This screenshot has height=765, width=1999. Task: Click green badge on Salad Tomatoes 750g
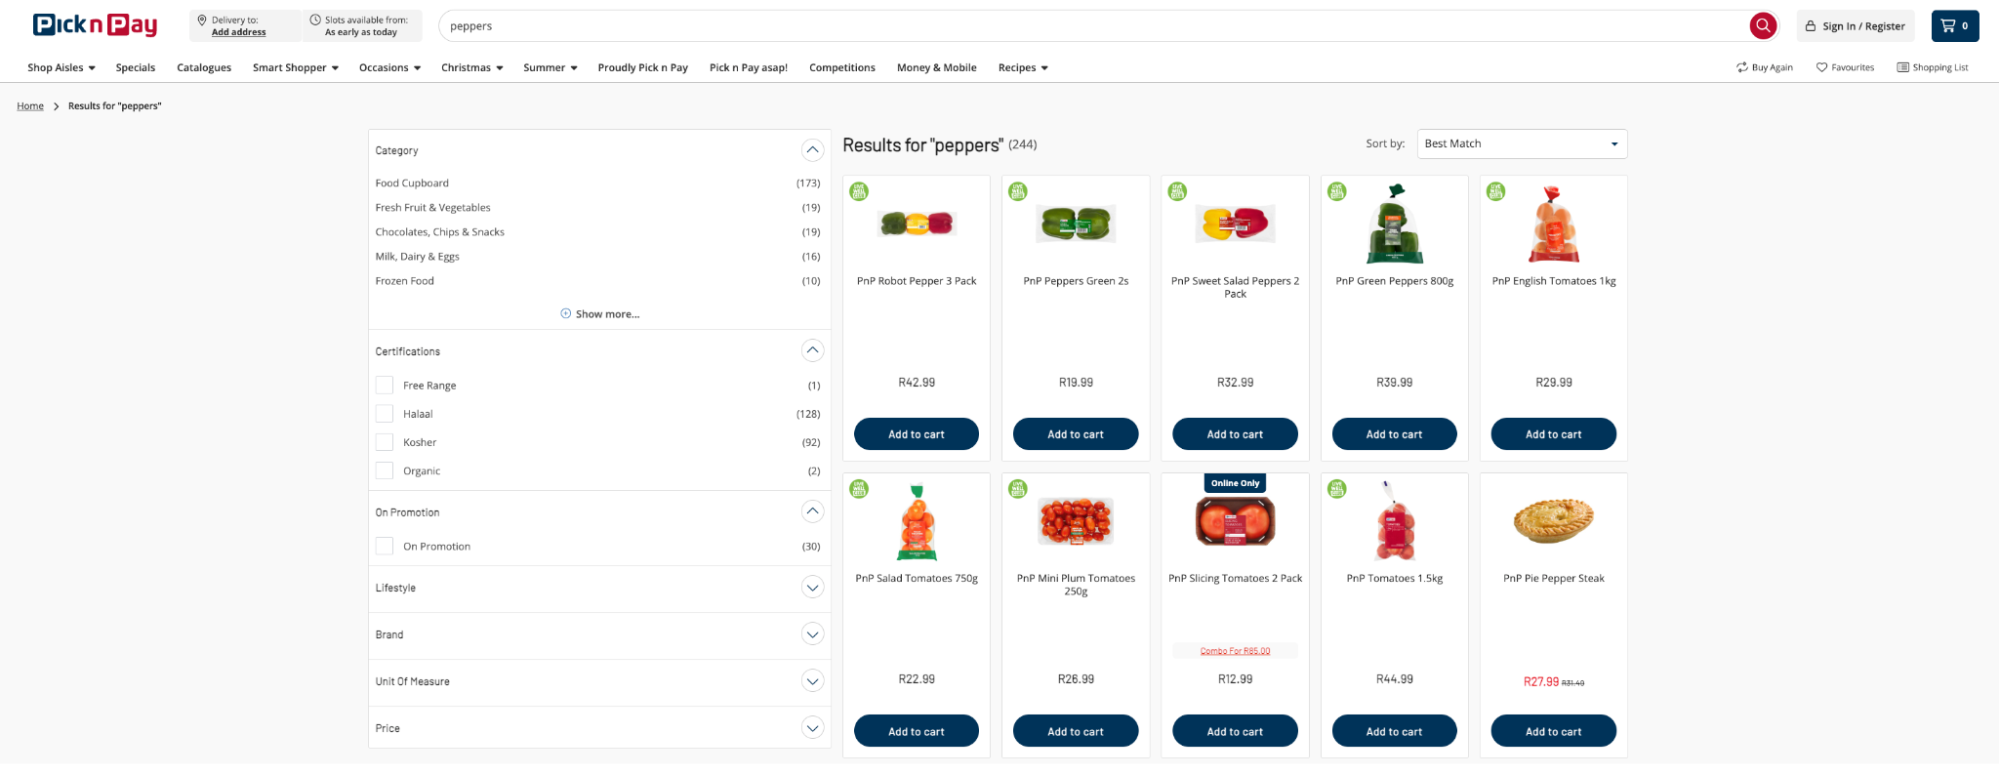859,489
